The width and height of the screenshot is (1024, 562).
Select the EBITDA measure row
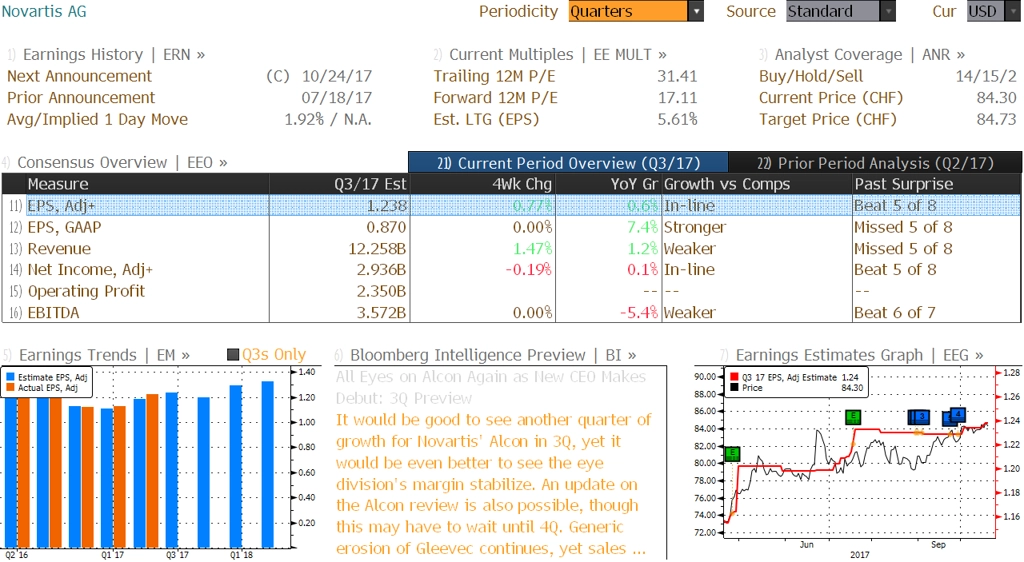click(511, 313)
